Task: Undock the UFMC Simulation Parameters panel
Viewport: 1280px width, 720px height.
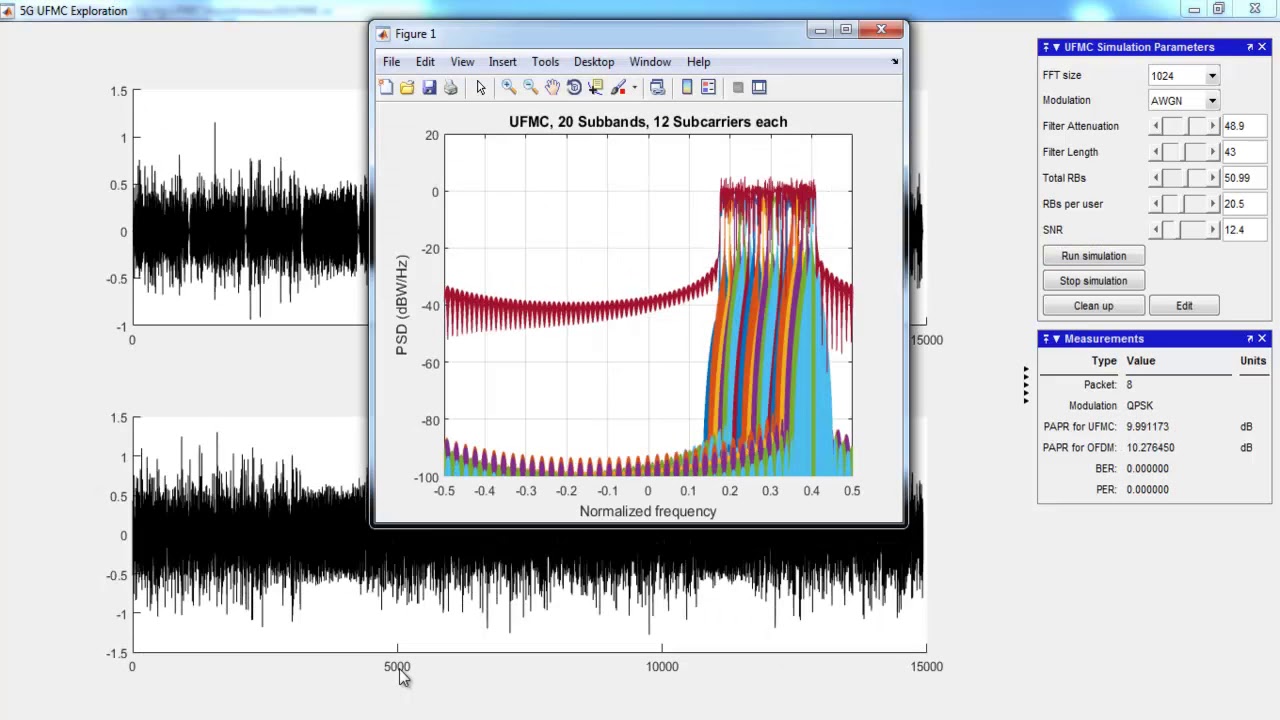Action: tap(1249, 47)
